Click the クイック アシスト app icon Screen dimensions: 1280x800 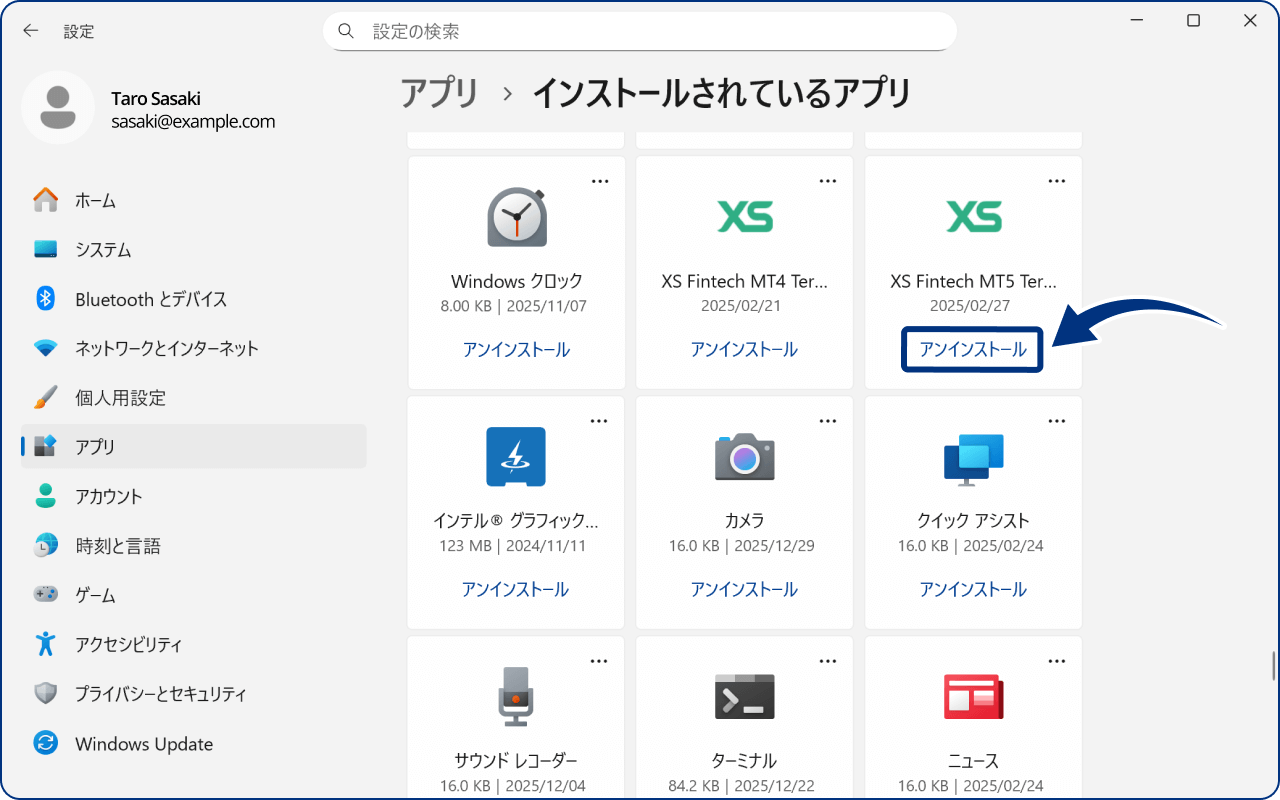click(x=973, y=457)
